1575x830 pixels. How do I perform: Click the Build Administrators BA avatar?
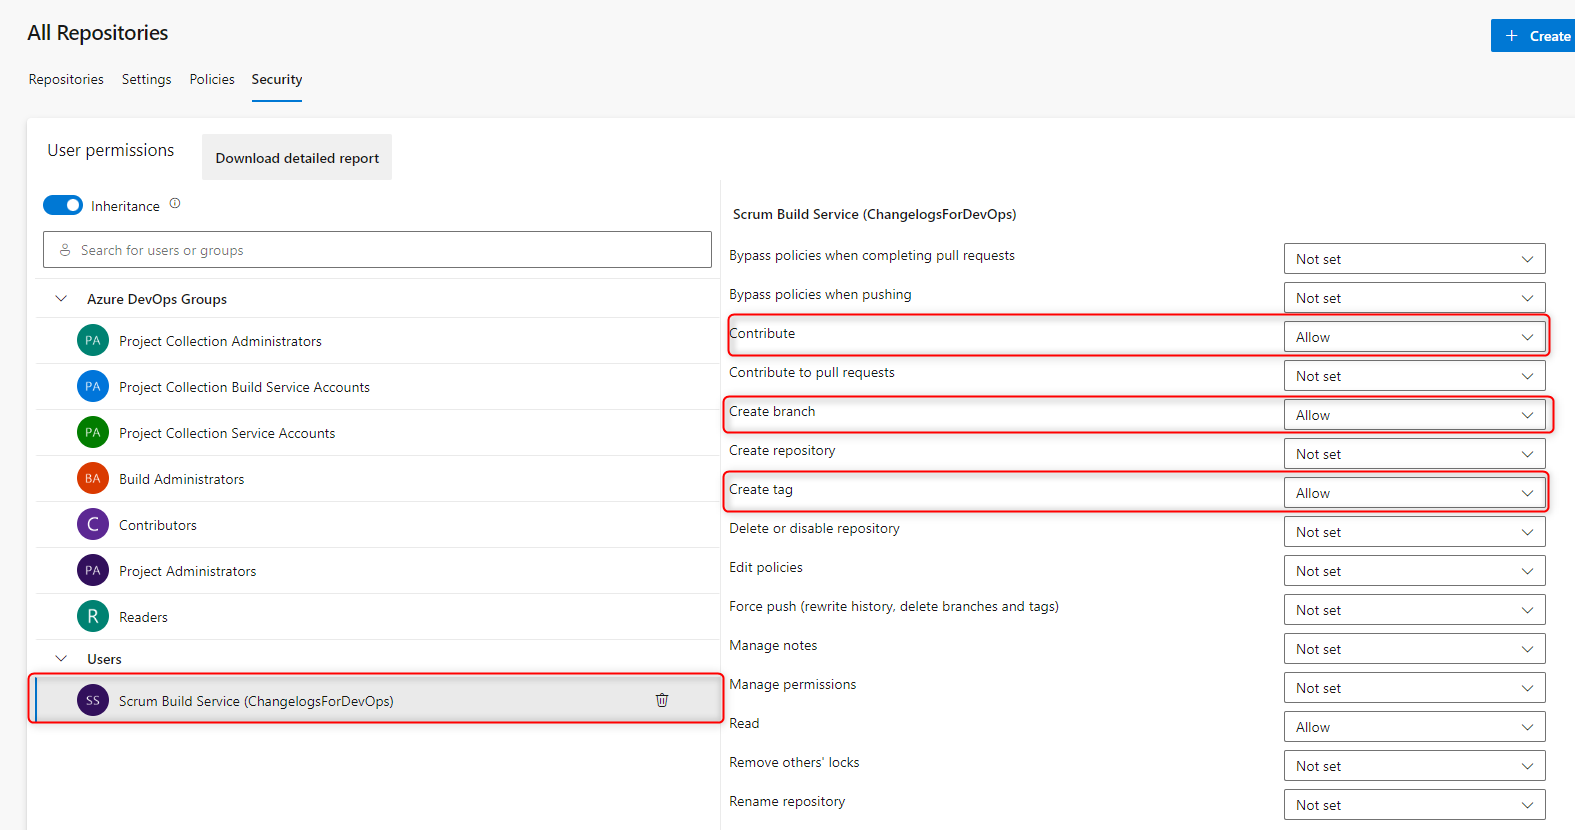(x=93, y=479)
